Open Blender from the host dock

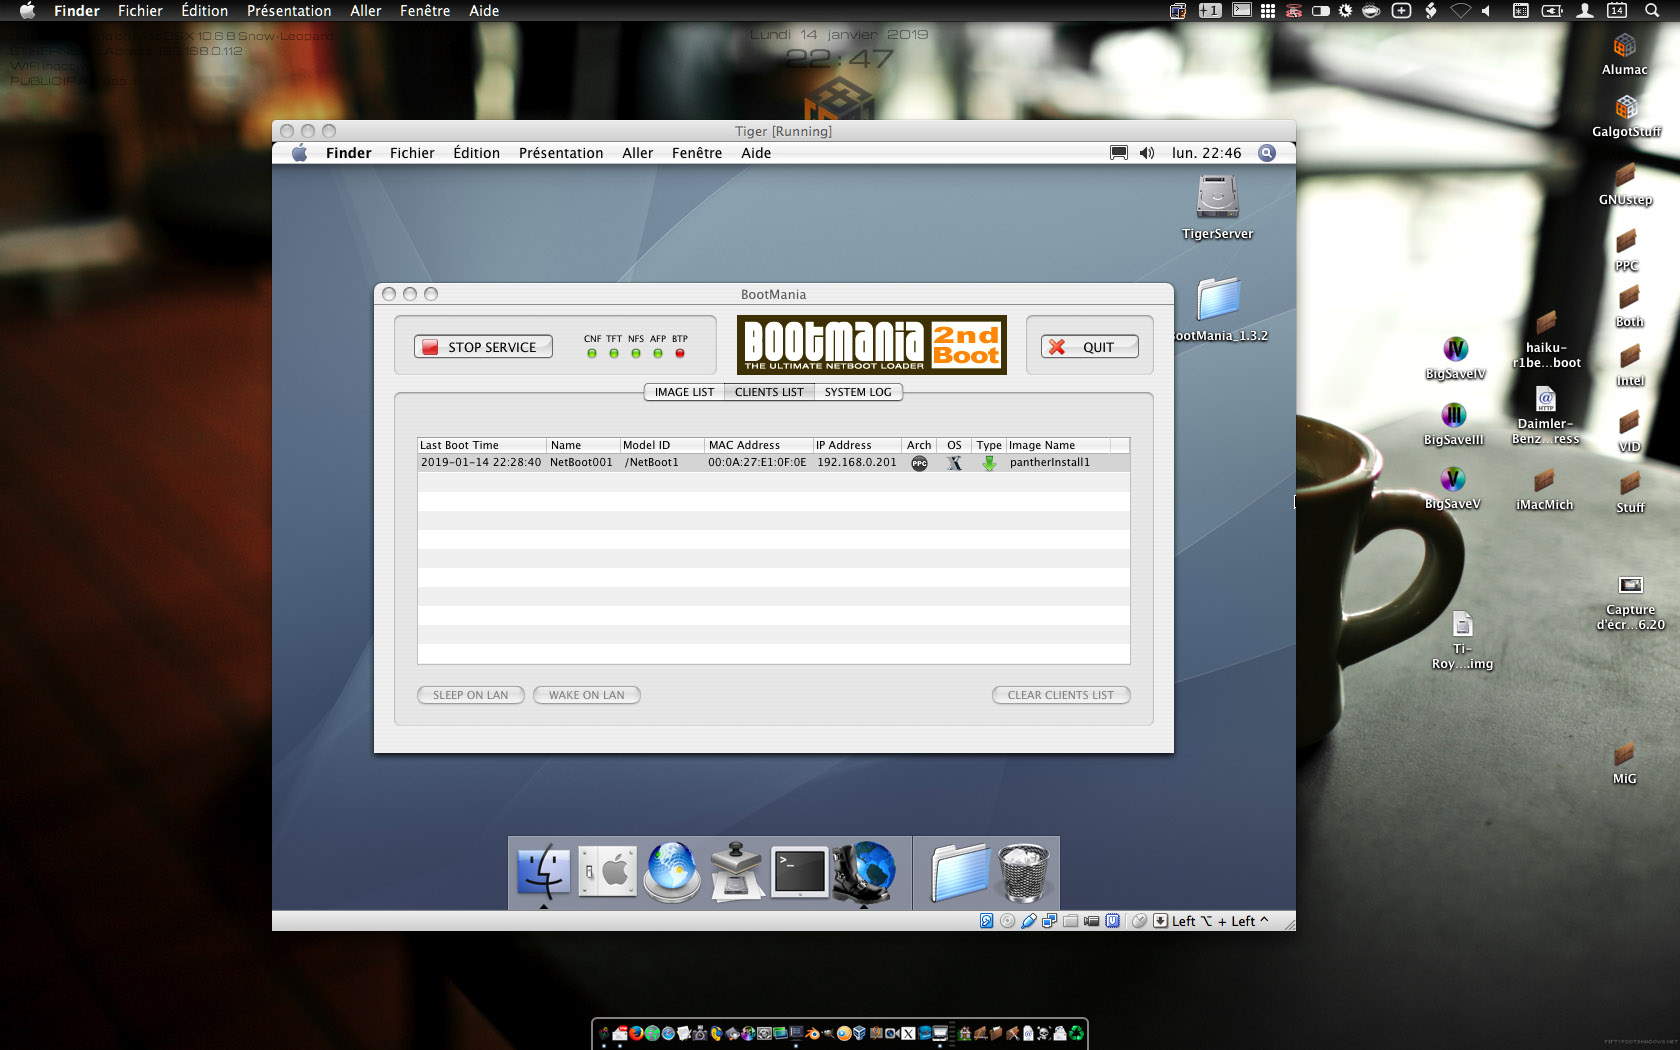[x=811, y=1034]
